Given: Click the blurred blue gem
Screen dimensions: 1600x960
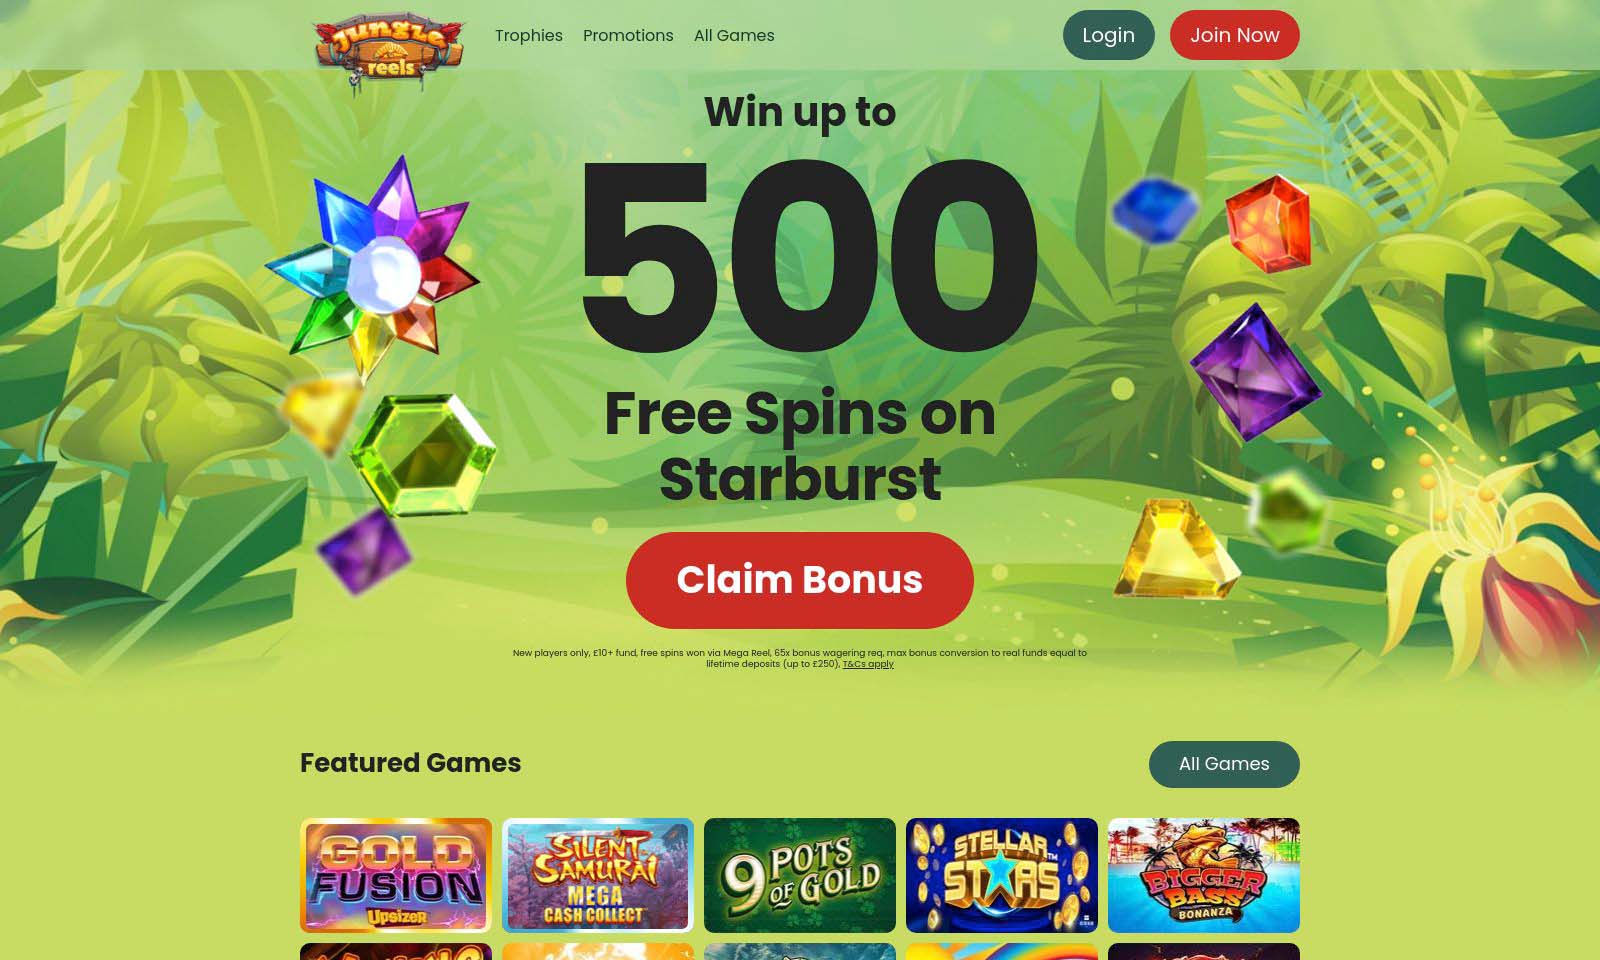Looking at the screenshot, I should pos(1155,209).
